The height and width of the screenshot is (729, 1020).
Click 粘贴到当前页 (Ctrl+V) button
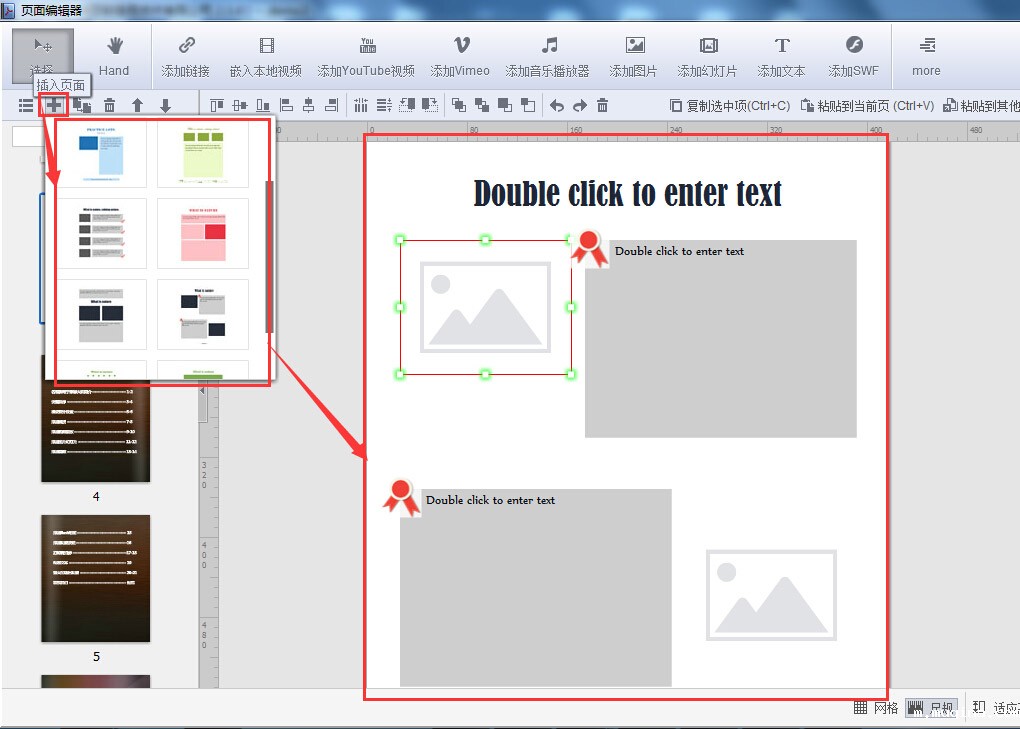[x=867, y=105]
